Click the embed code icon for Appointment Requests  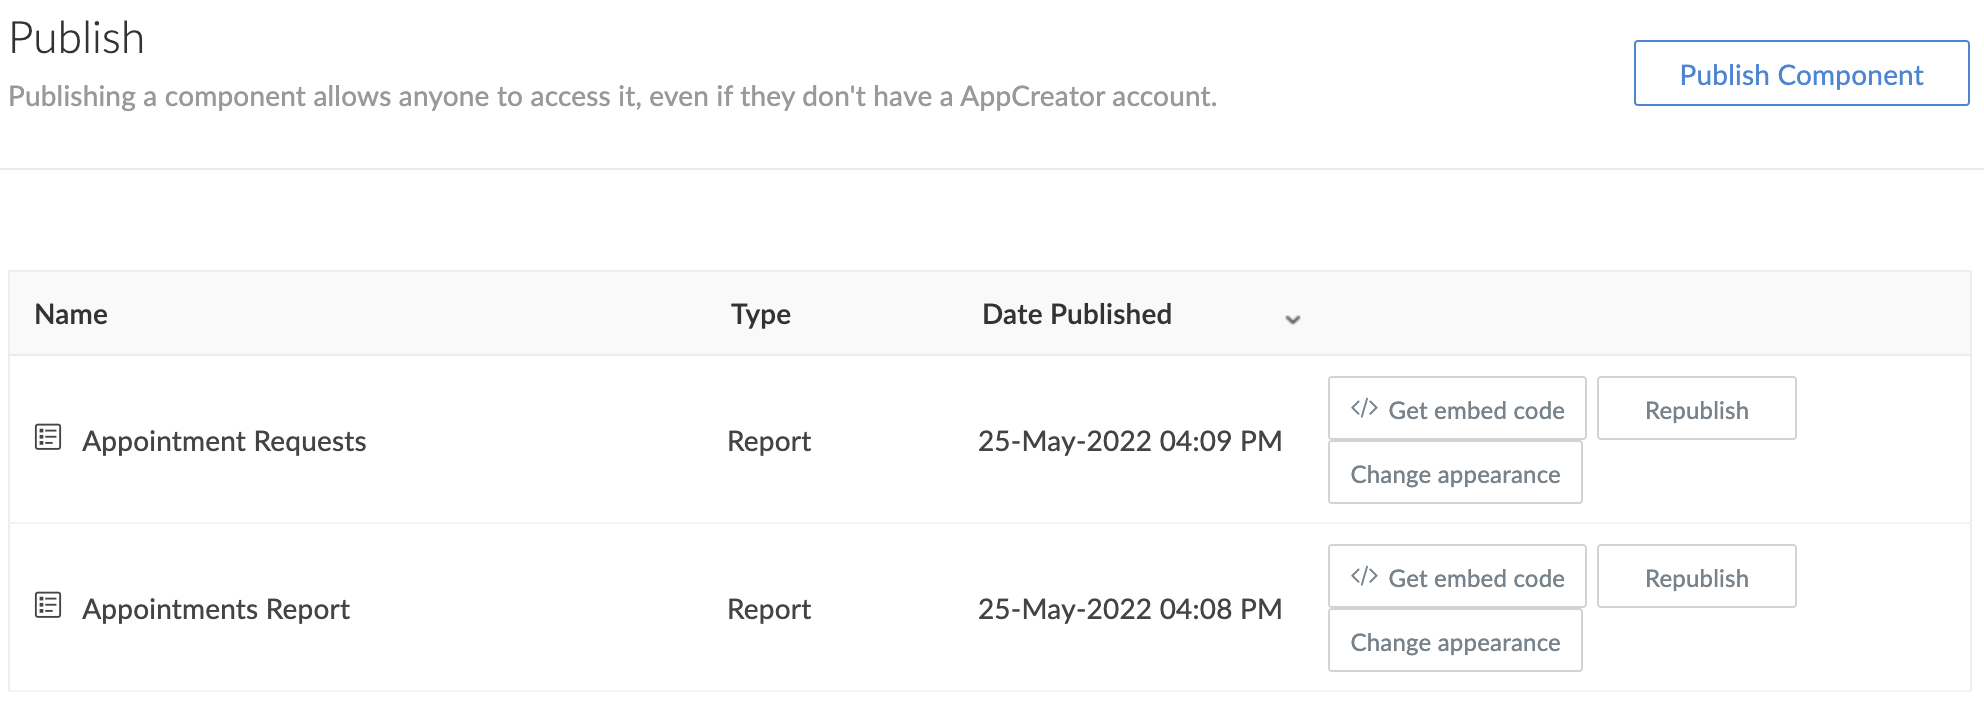coord(1364,408)
